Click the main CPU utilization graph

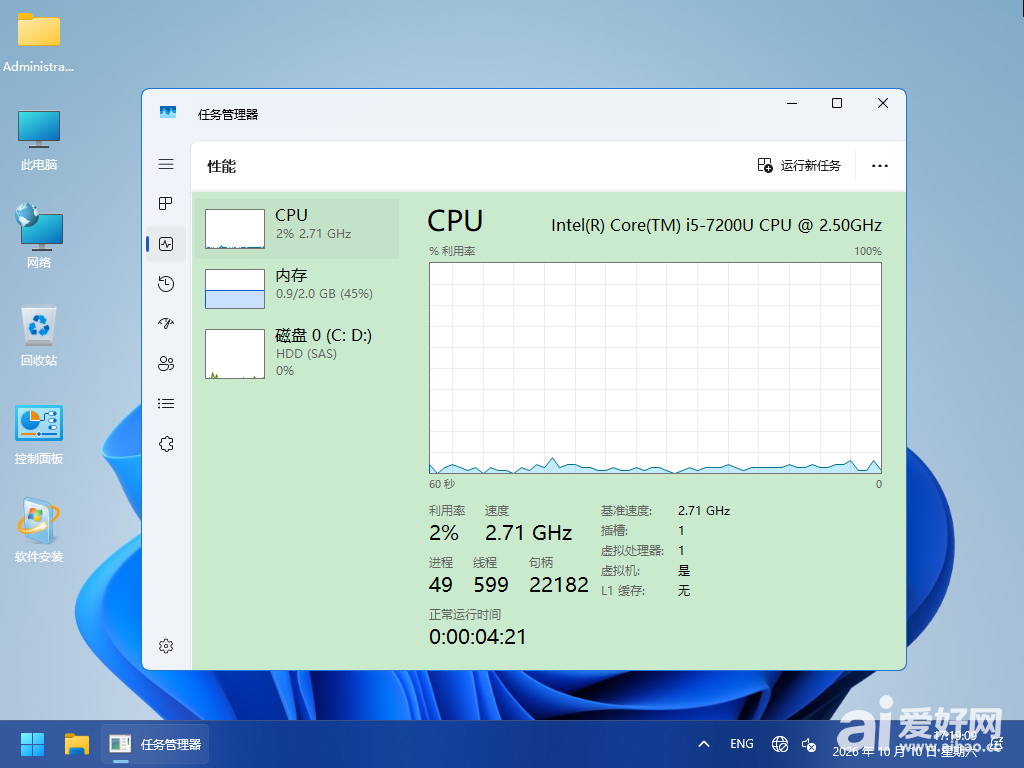pos(655,368)
